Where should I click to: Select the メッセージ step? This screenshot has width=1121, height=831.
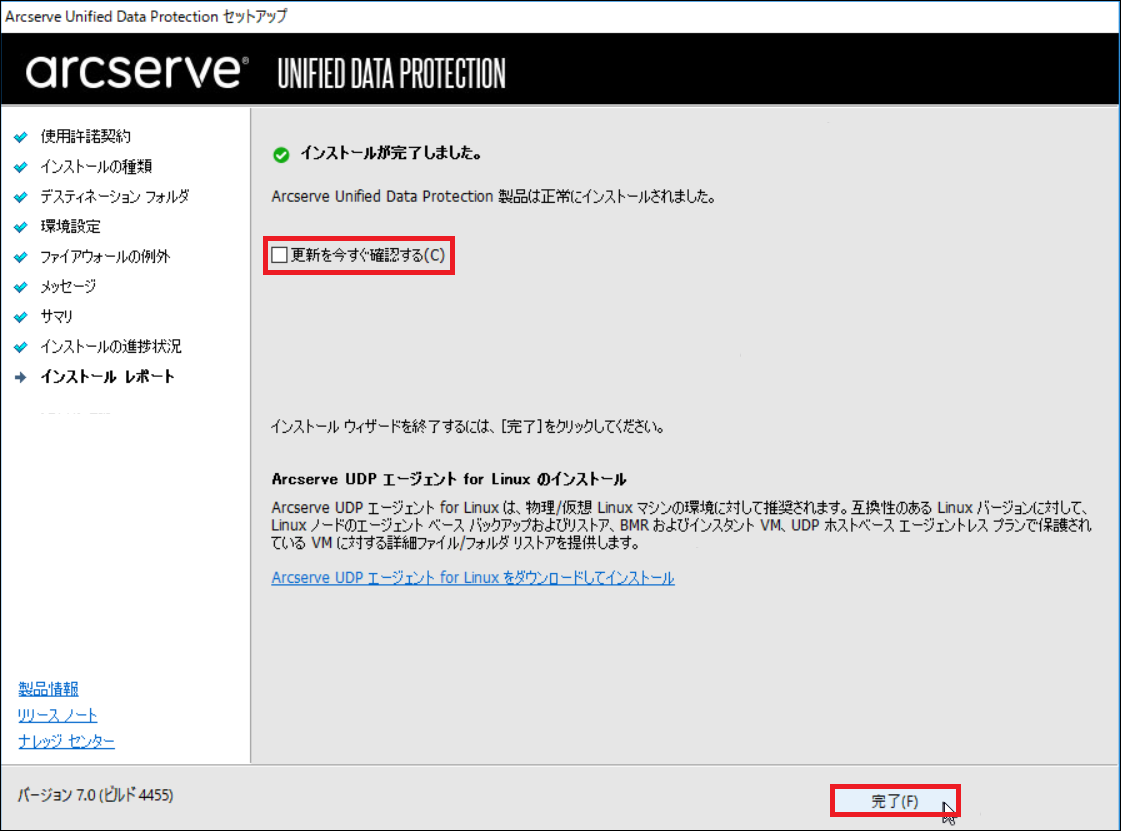(x=68, y=286)
